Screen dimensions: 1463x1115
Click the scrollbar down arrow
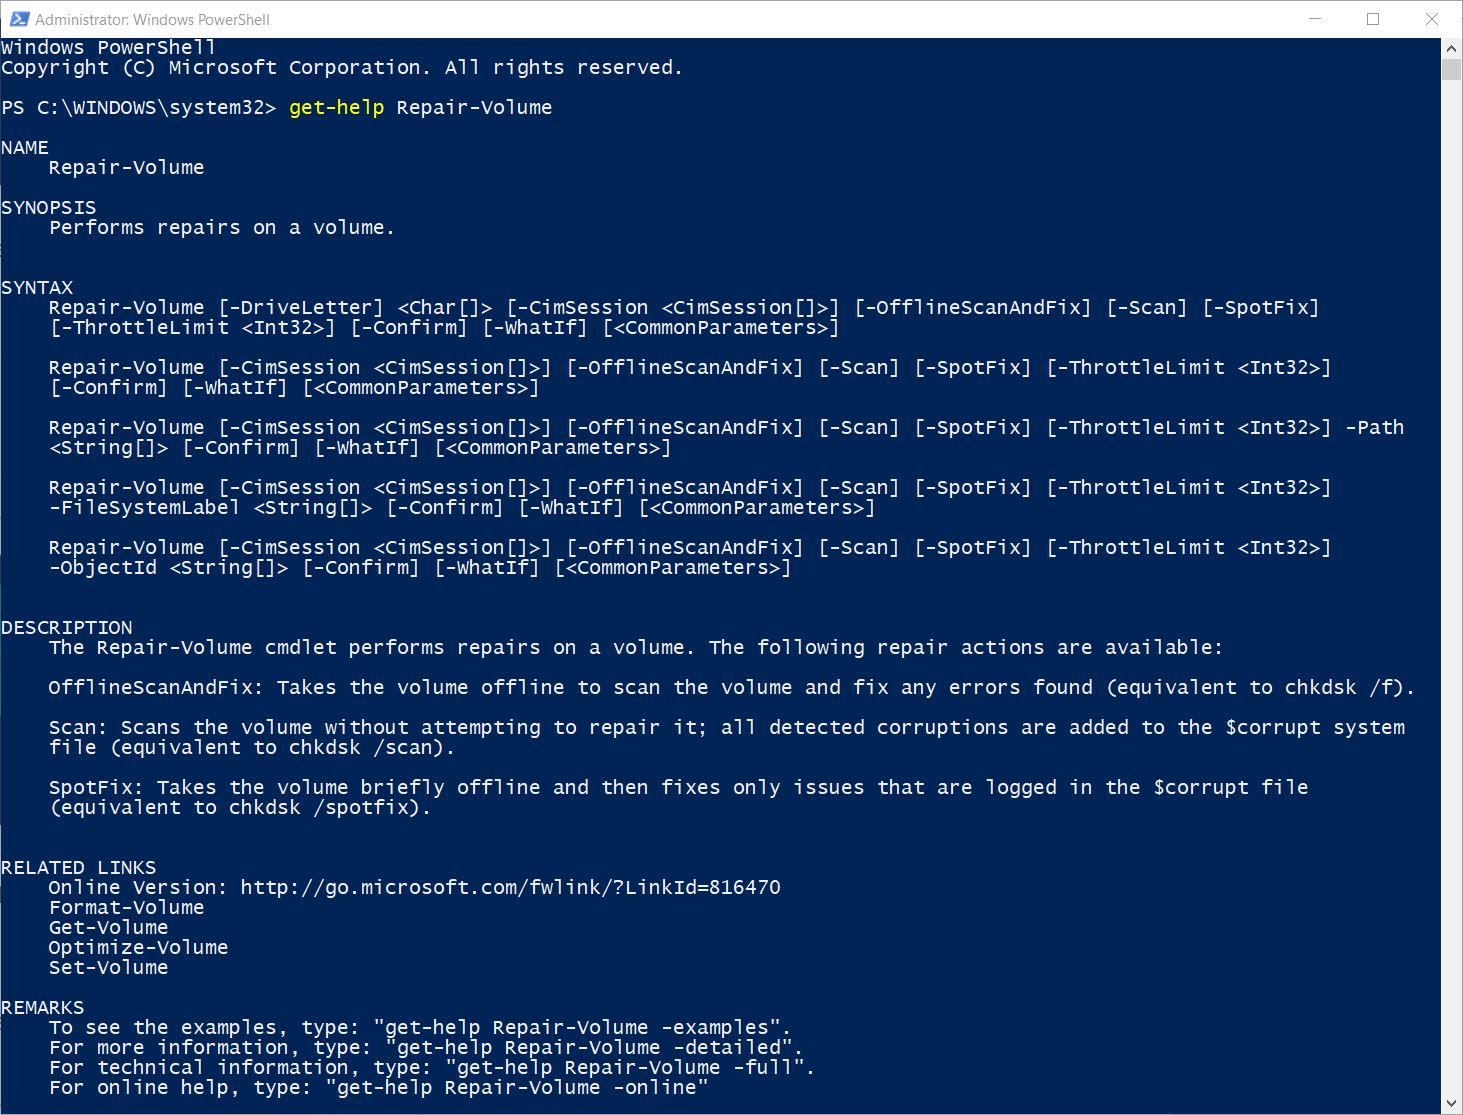pyautogui.click(x=1451, y=1104)
